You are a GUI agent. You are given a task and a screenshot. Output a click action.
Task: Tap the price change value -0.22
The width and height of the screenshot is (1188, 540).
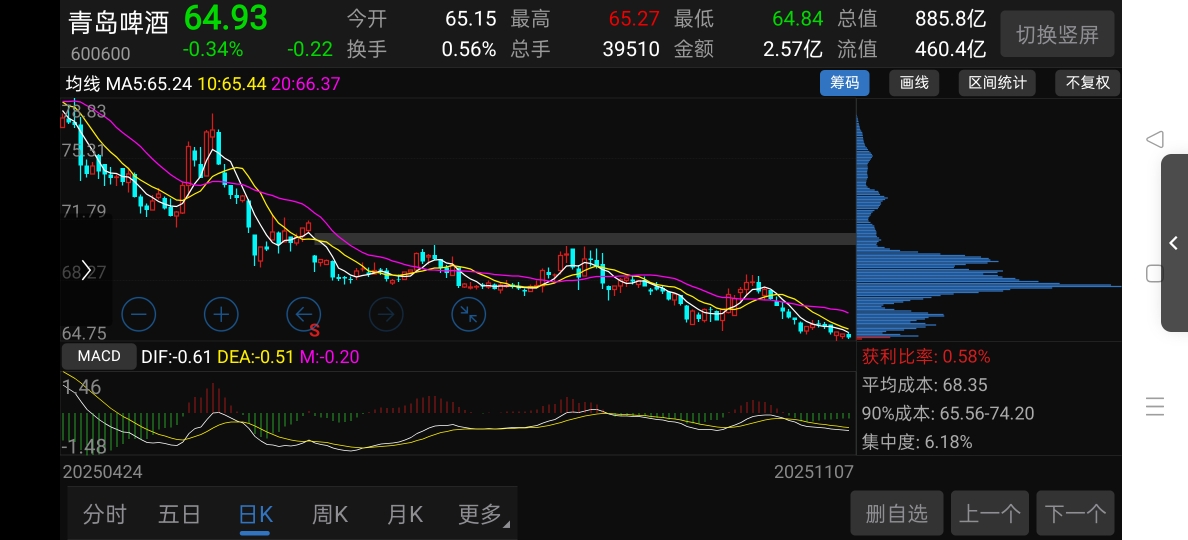pyautogui.click(x=310, y=49)
